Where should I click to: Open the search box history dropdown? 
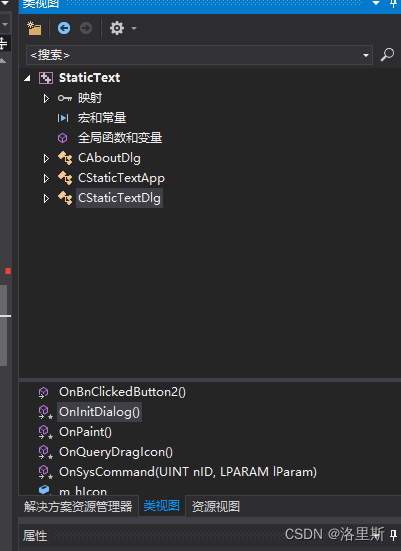coord(366,56)
